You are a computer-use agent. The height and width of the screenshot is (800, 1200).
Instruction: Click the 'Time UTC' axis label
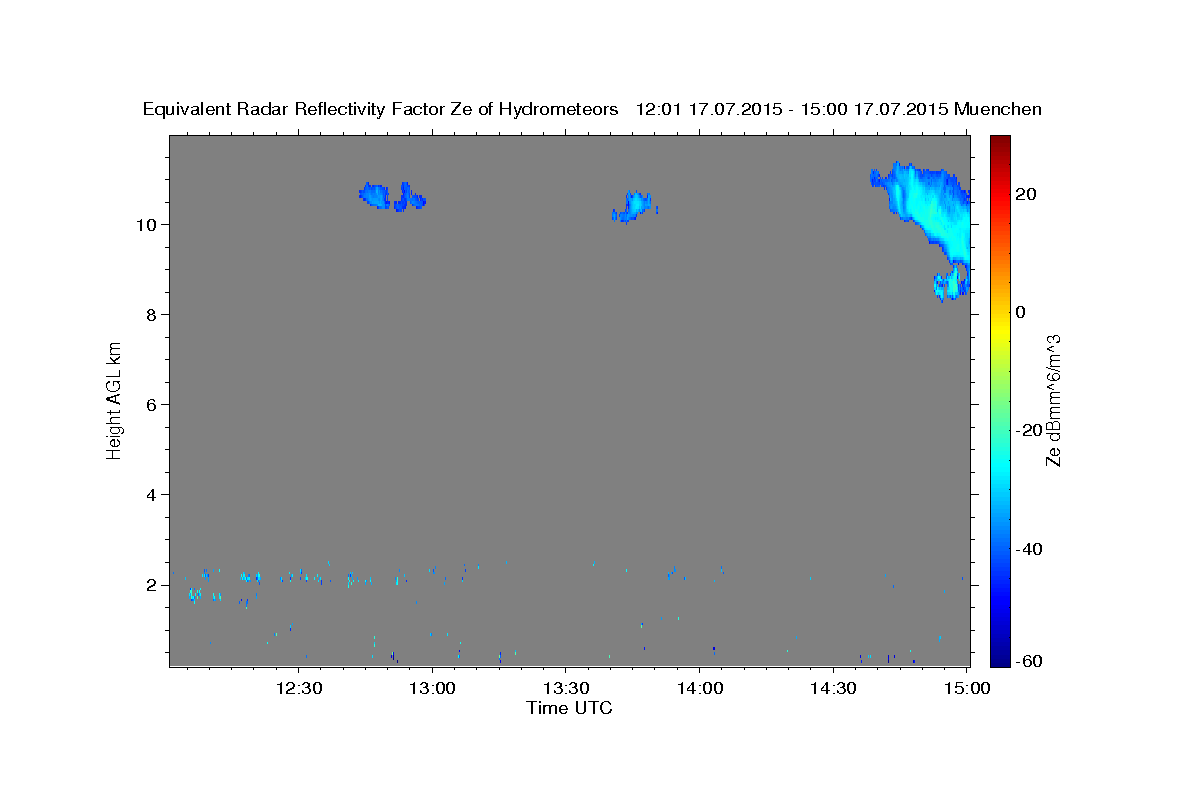[x=569, y=708]
